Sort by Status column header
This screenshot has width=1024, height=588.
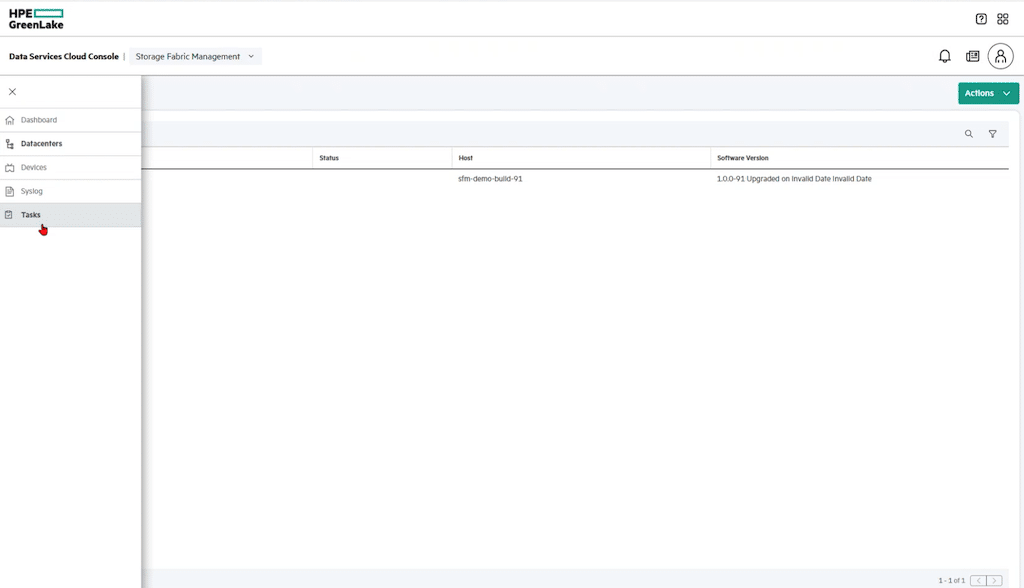point(329,158)
